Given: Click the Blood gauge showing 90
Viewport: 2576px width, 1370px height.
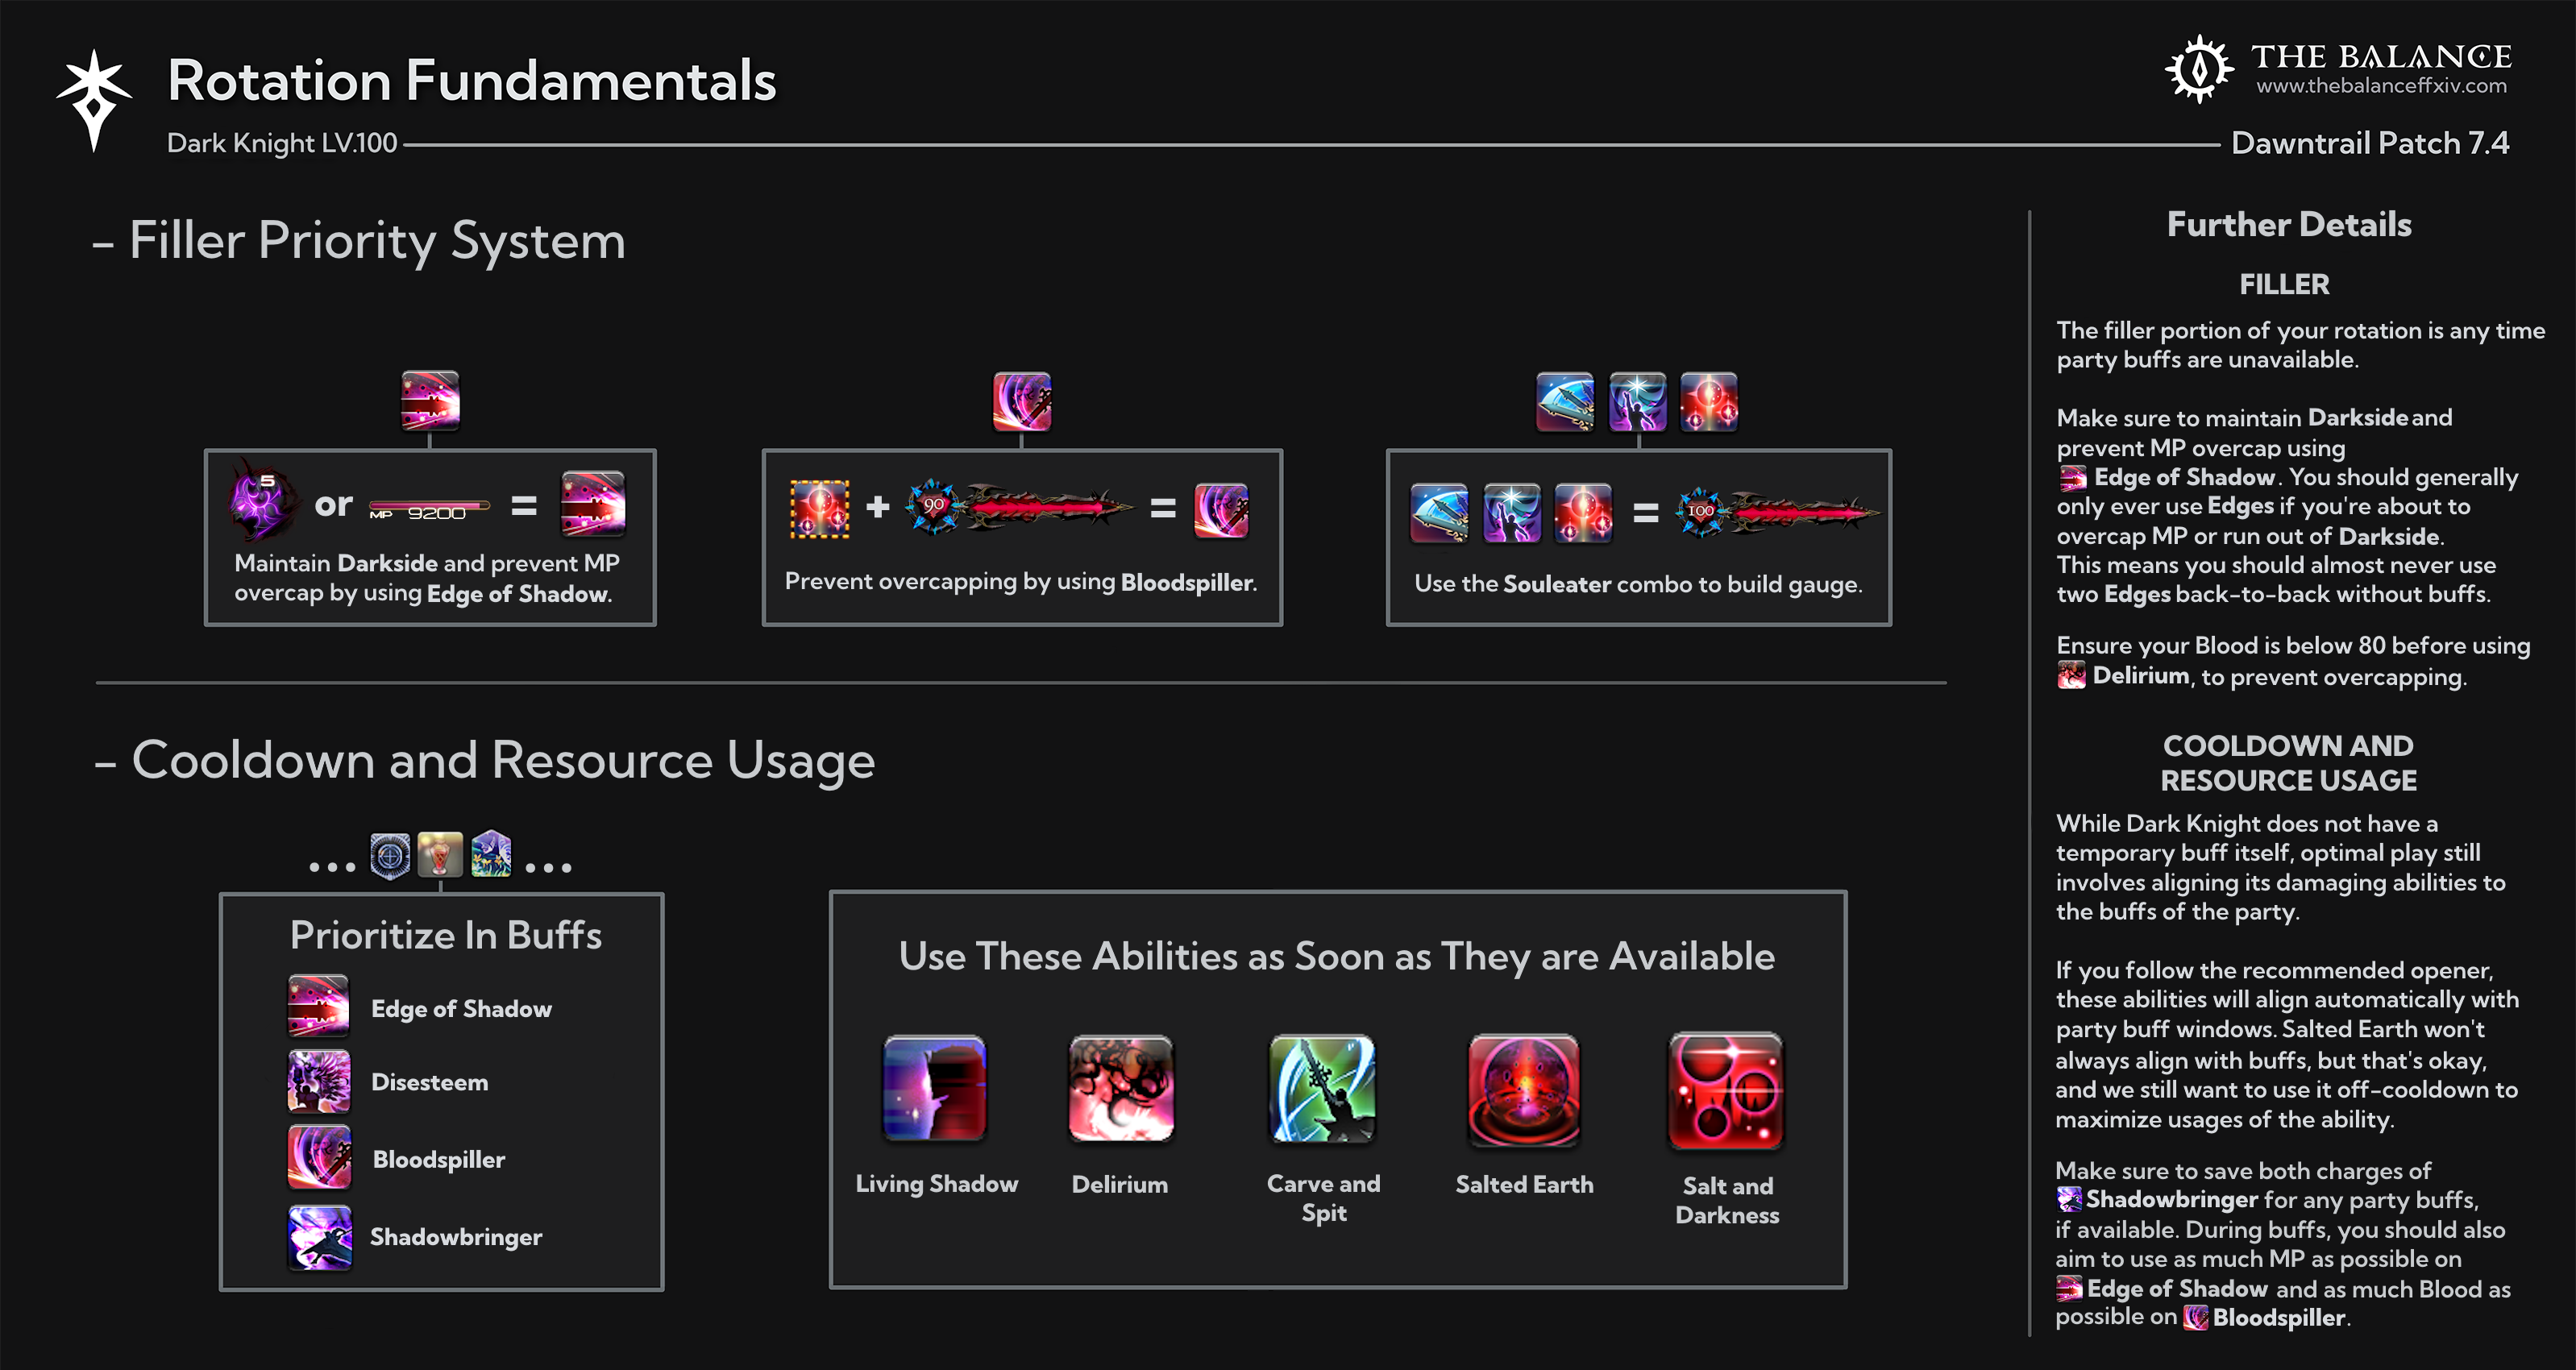Looking at the screenshot, I should coord(1020,508).
